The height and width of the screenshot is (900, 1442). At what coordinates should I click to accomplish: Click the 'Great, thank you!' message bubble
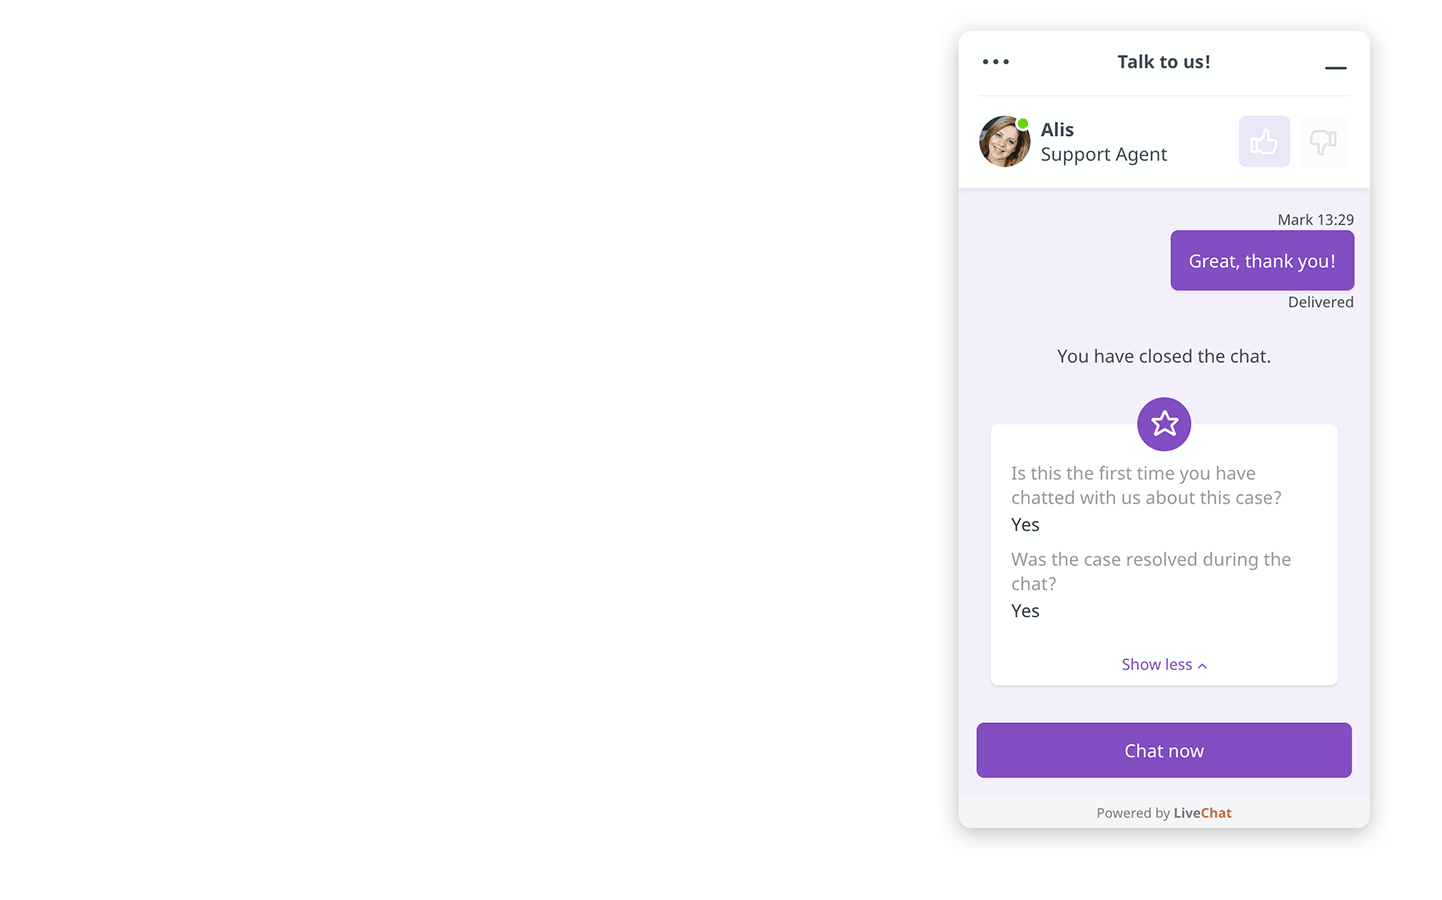point(1262,261)
